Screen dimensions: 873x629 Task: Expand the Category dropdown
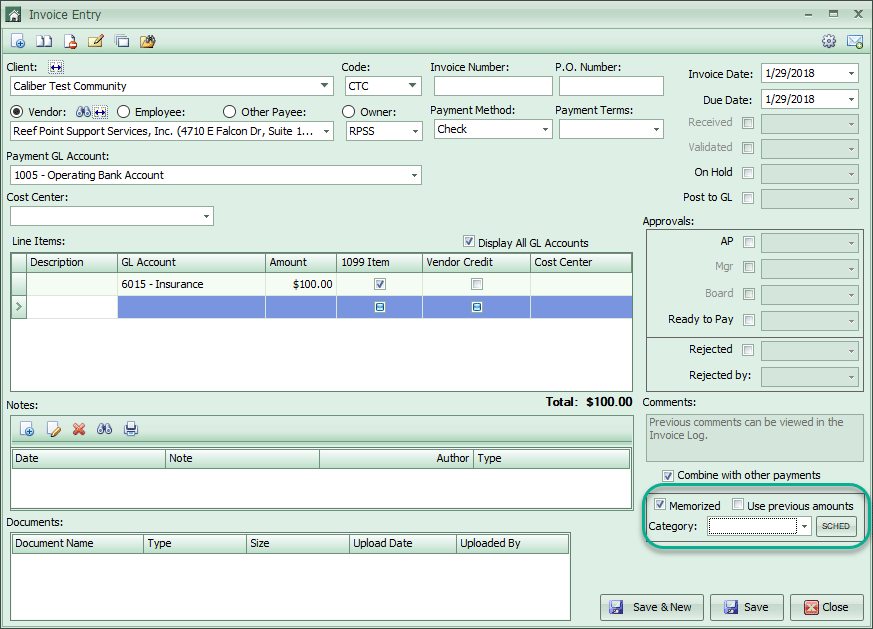[x=805, y=526]
